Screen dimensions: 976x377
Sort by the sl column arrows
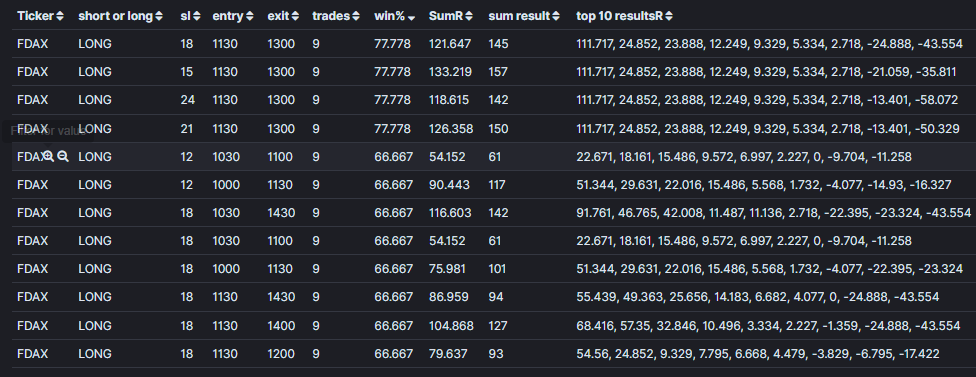pos(197,16)
